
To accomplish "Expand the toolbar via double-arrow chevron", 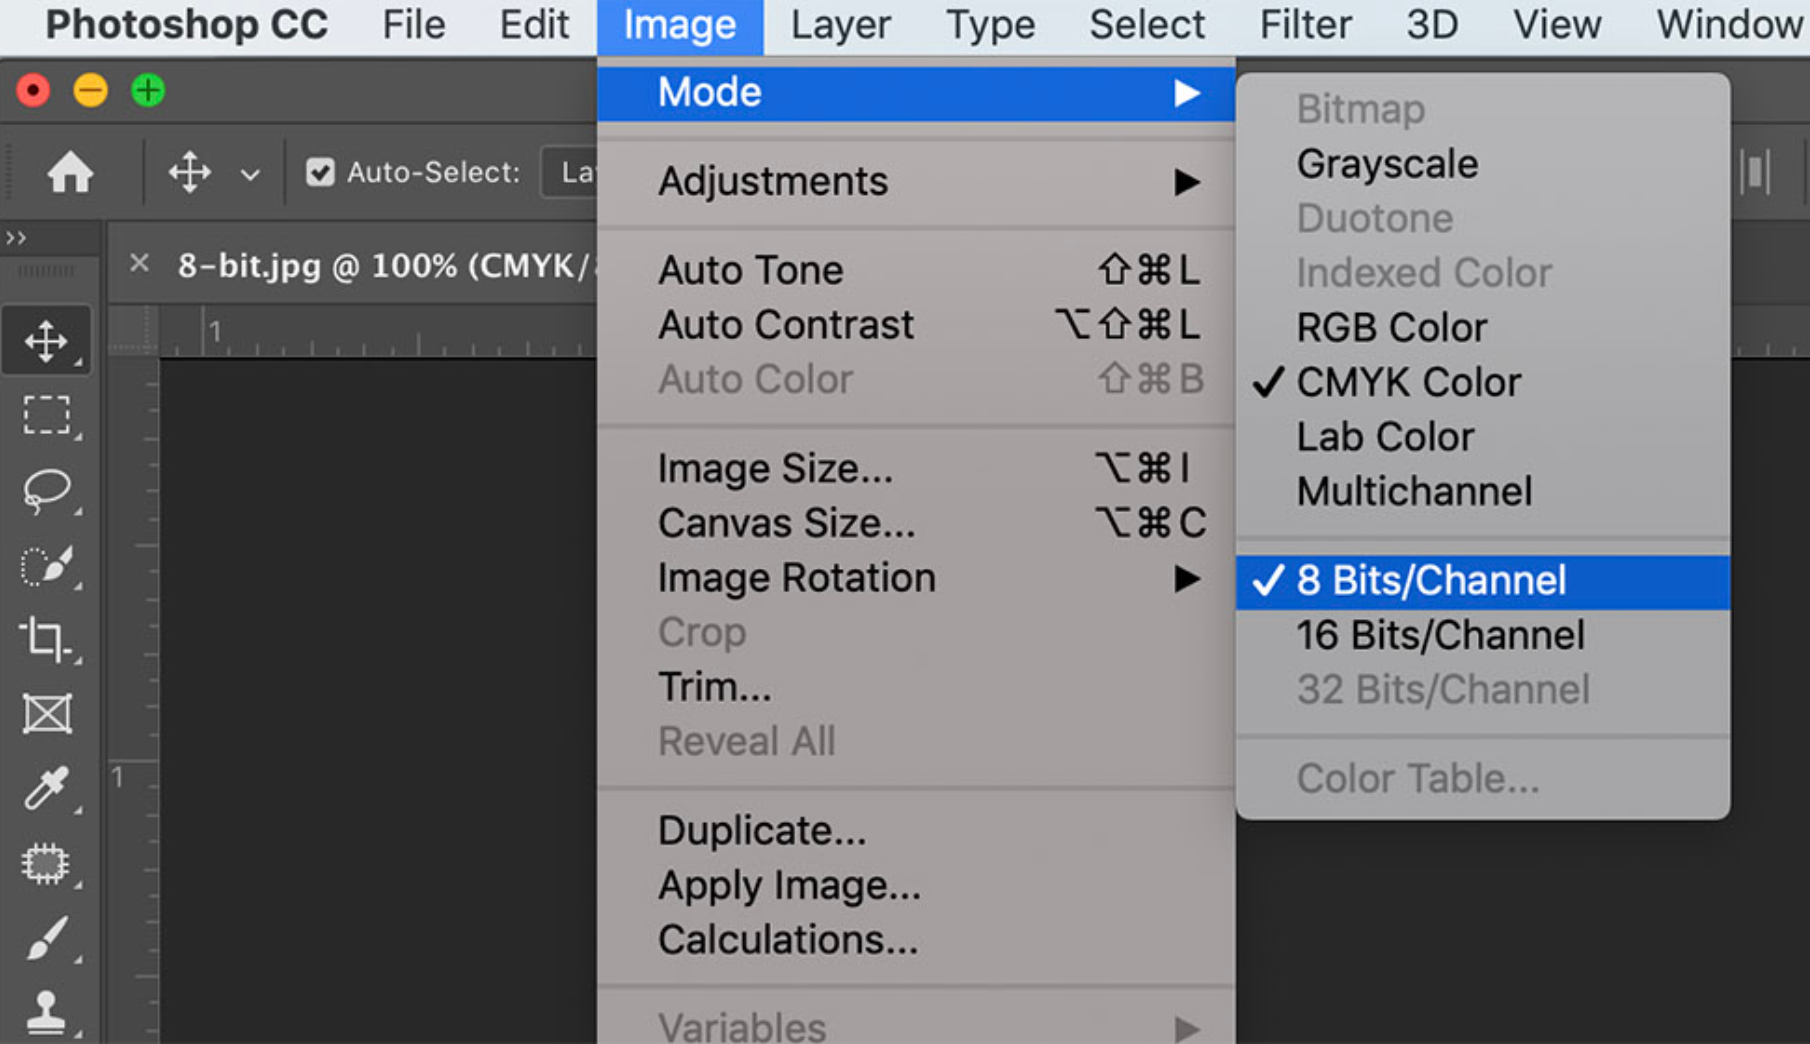I will [16, 237].
